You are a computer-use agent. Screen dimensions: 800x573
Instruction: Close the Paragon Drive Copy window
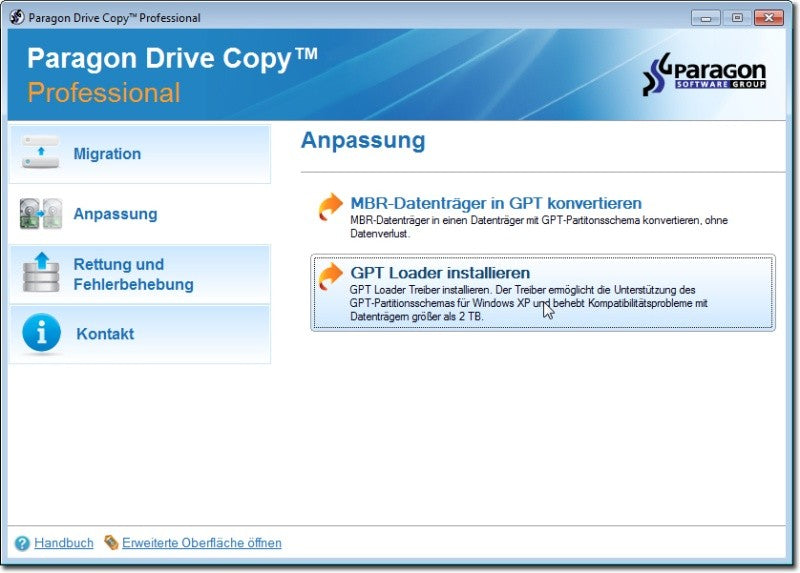tap(768, 18)
